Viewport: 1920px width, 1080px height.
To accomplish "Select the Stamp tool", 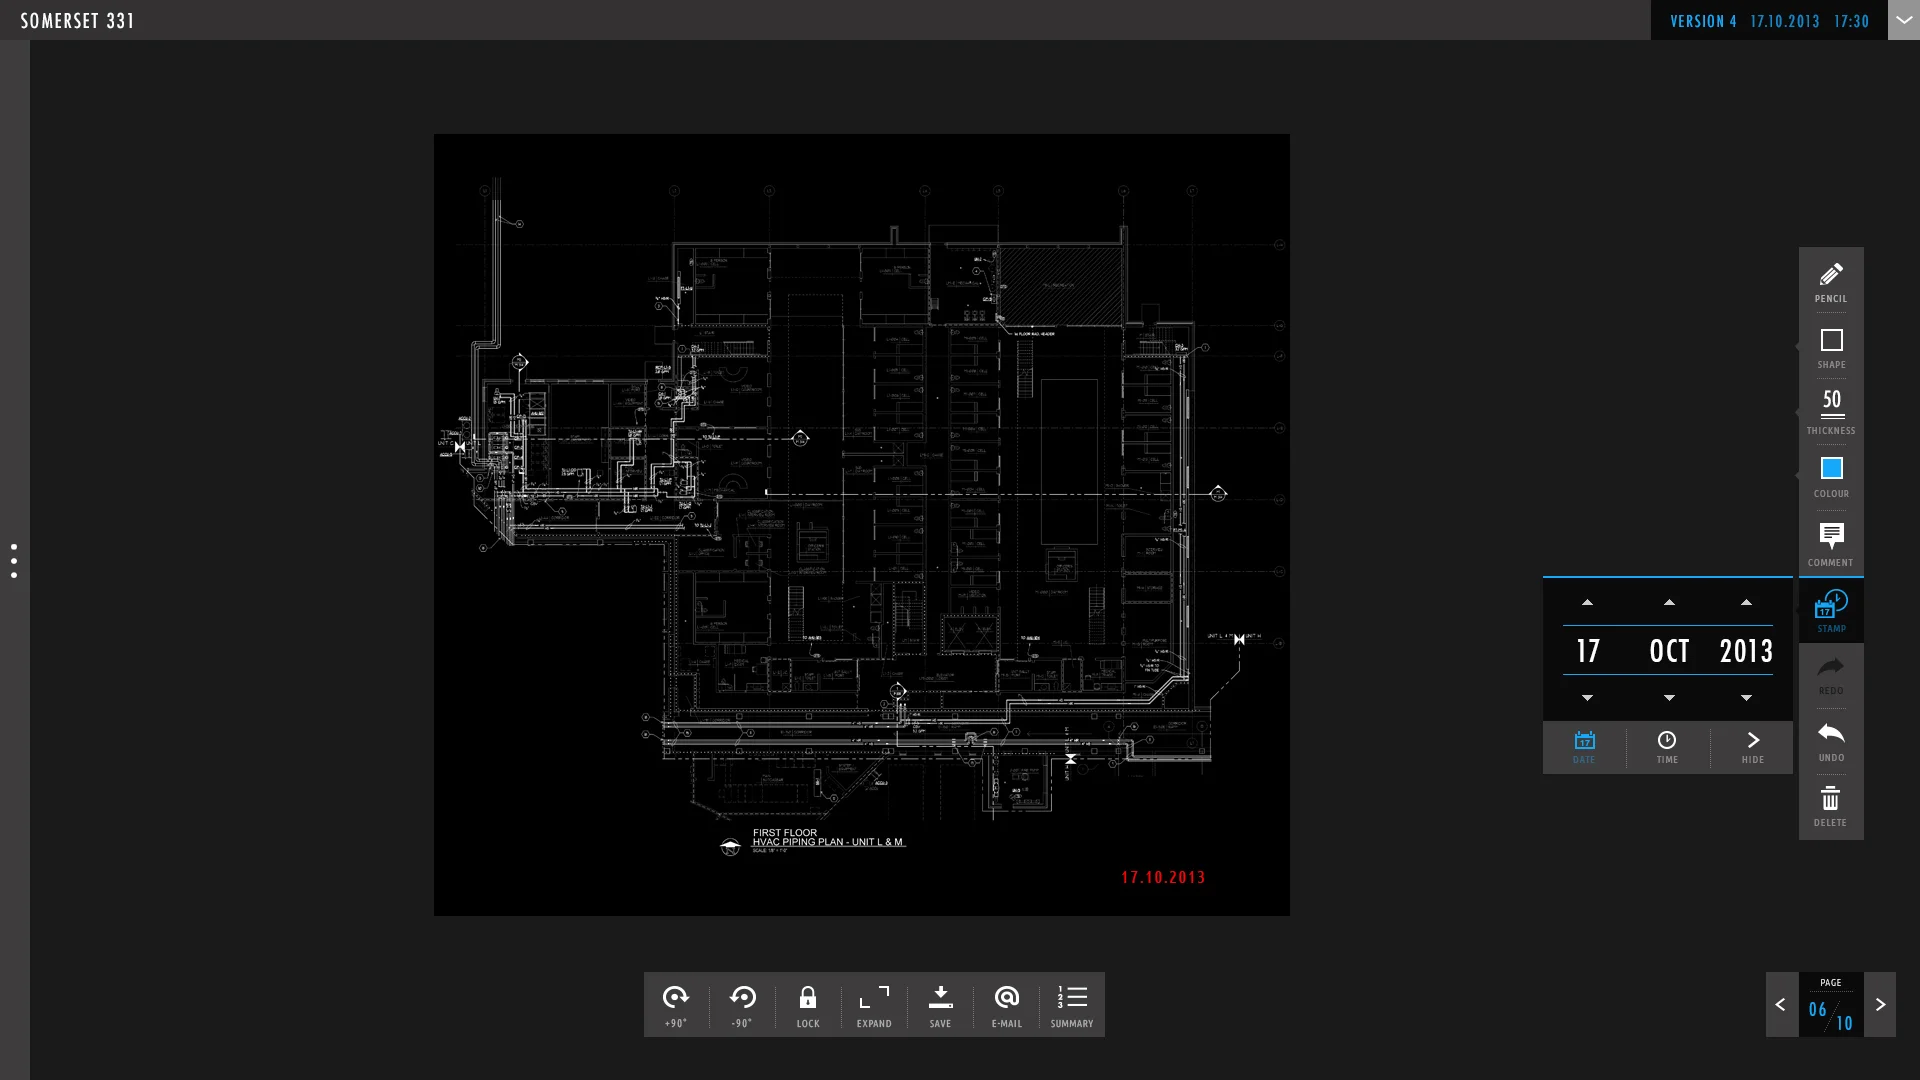I will pos(1831,611).
